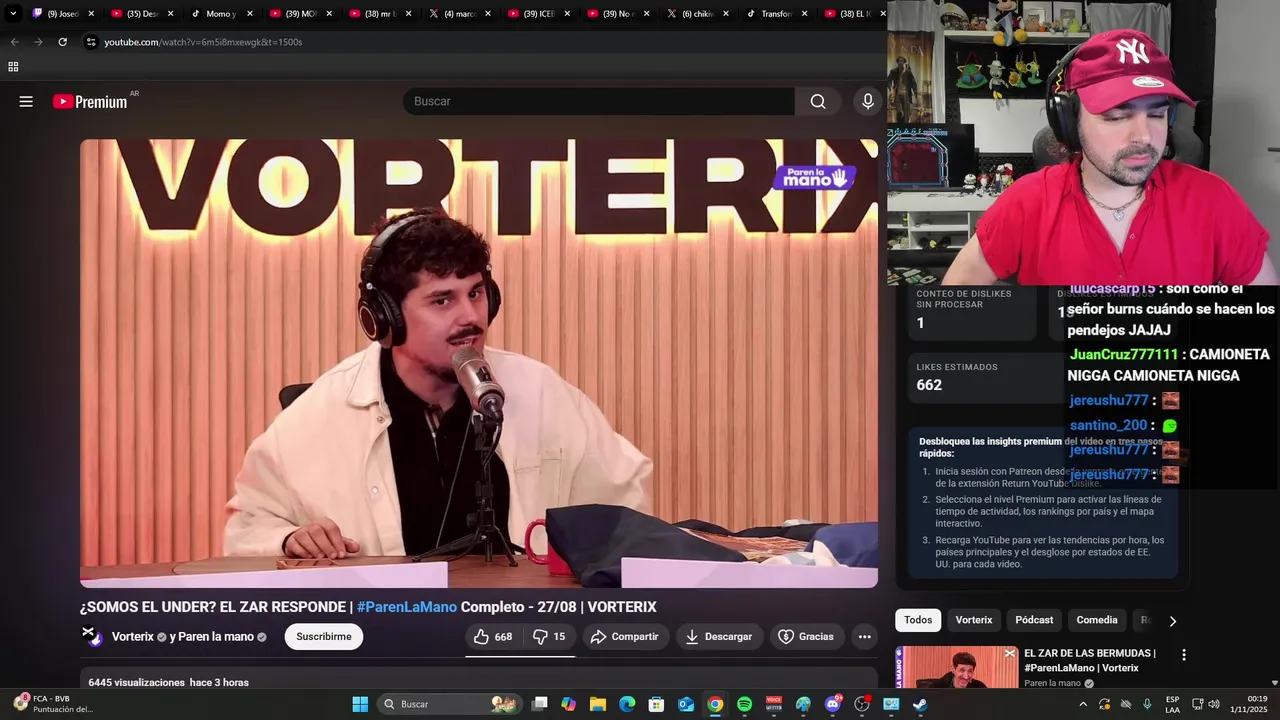Open Steam from the taskbar
The image size is (1280, 720).
[x=920, y=704]
